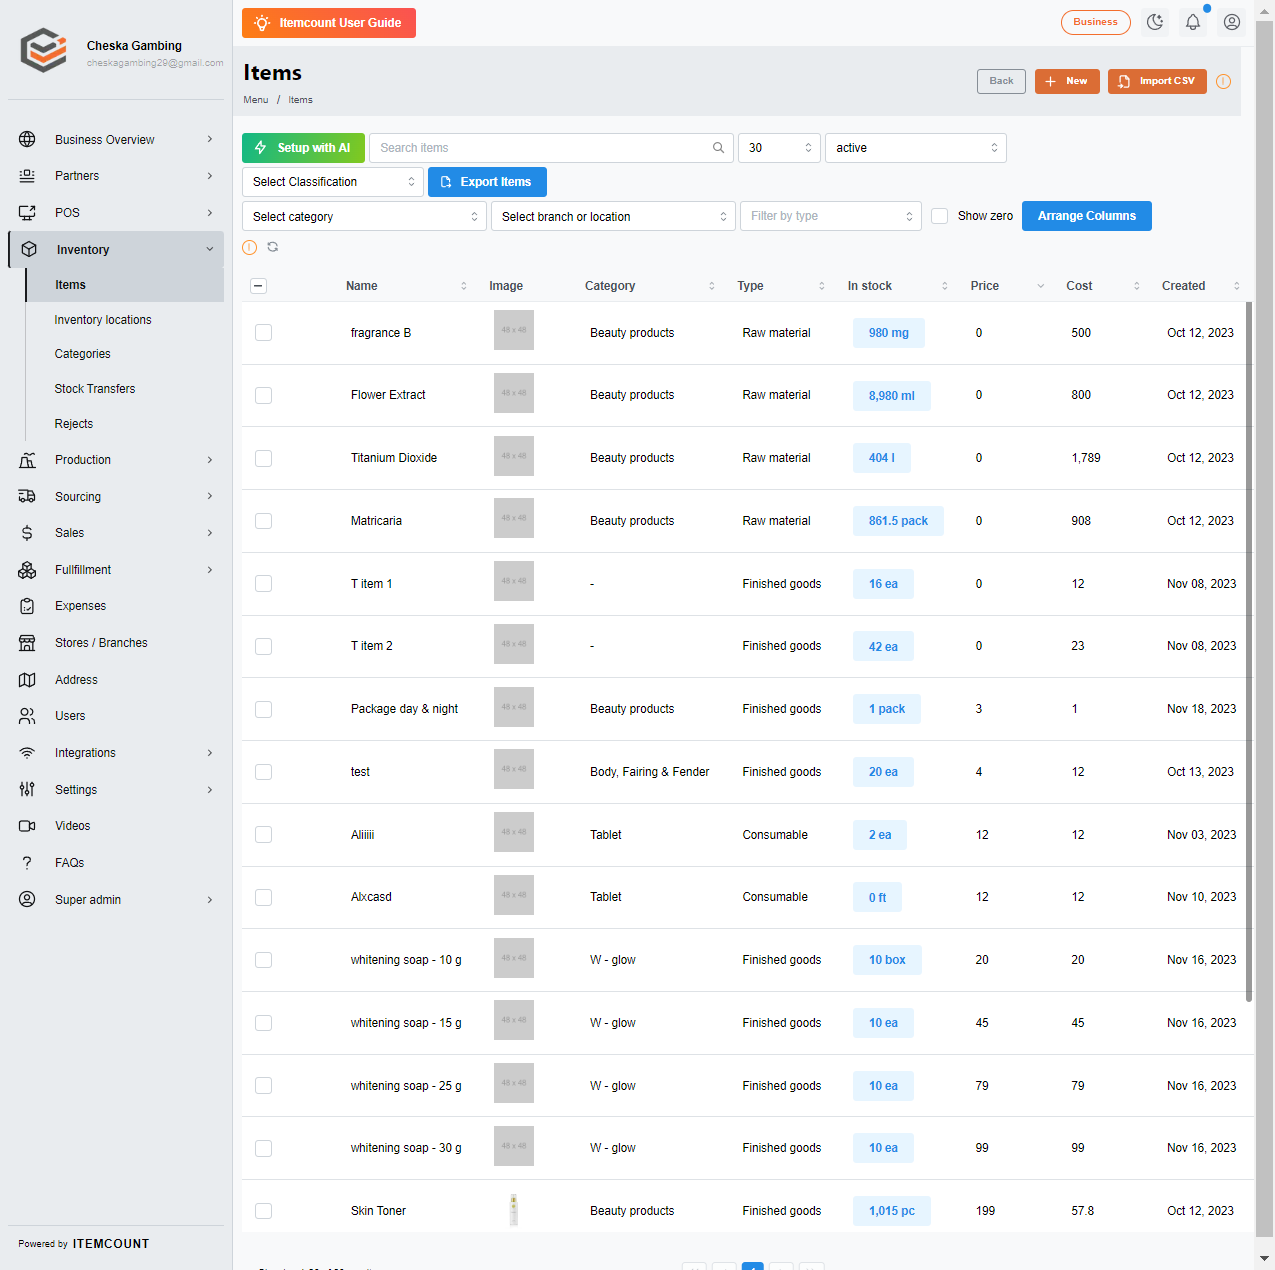Click the refresh icon above the table
The width and height of the screenshot is (1275, 1270).
[272, 247]
